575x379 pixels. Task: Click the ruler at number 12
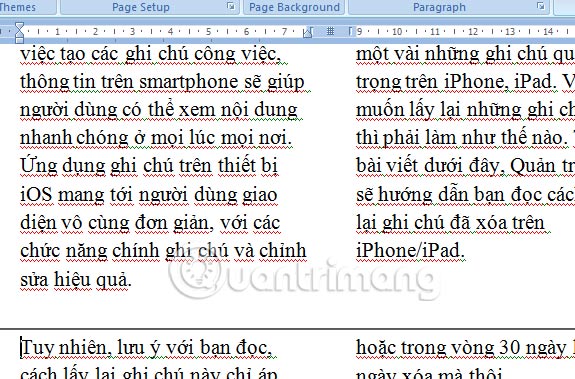472,32
